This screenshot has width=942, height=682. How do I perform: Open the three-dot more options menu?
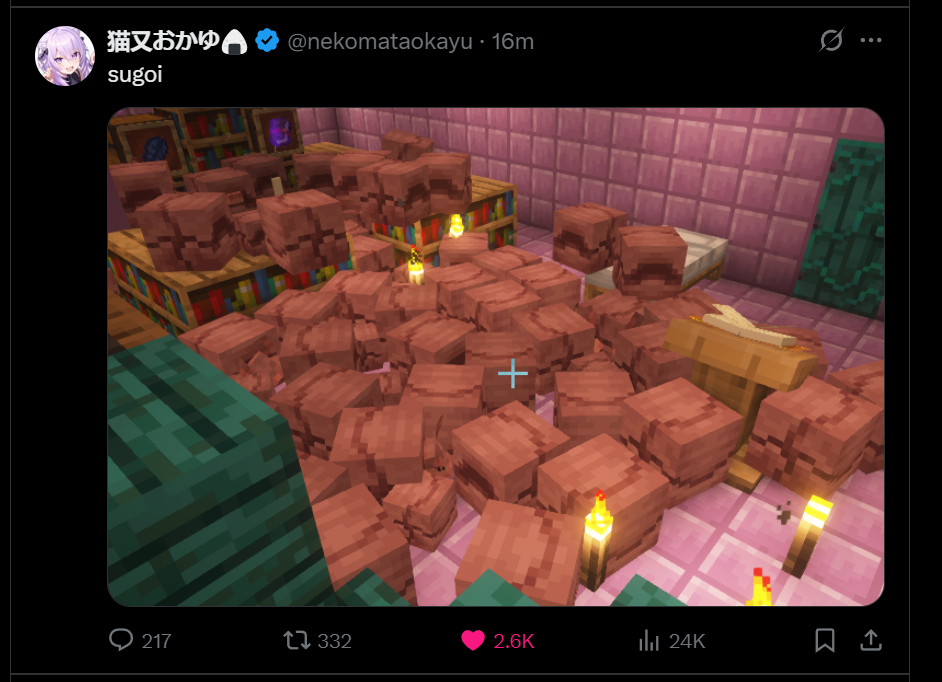click(x=871, y=40)
